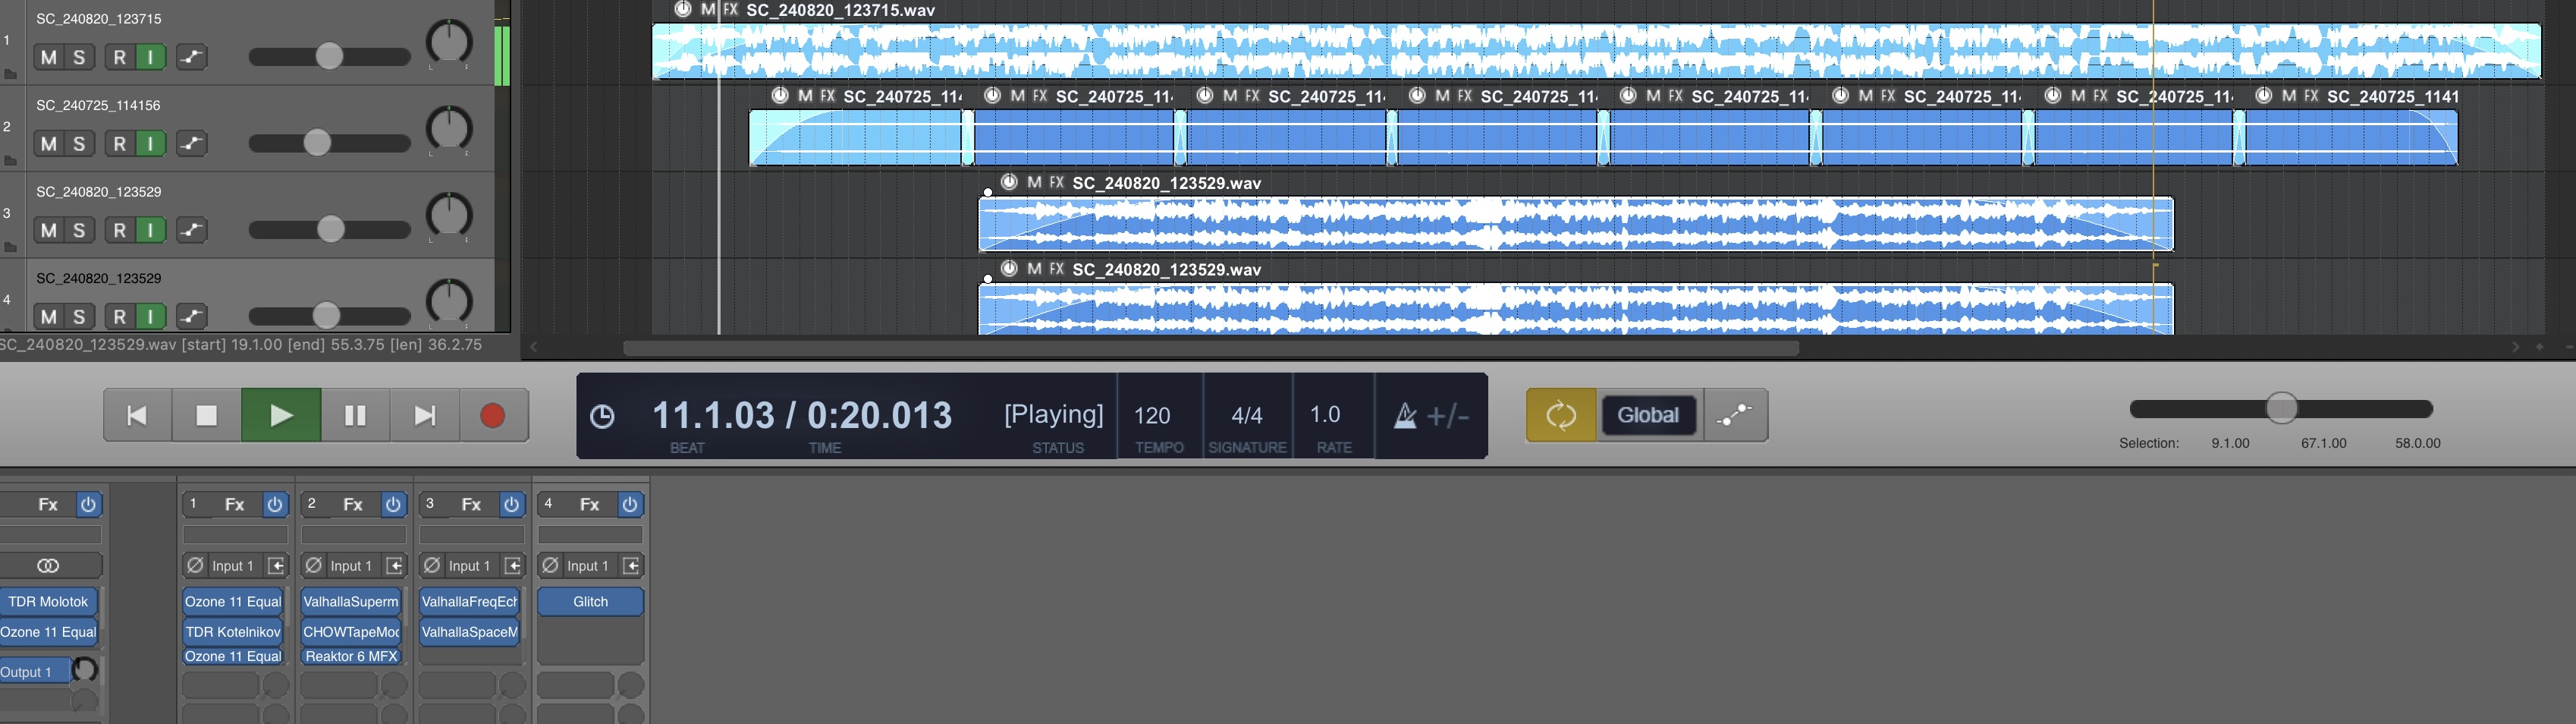The image size is (2576, 724).
Task: Open envelope panel for track 4
Action: coord(191,317)
